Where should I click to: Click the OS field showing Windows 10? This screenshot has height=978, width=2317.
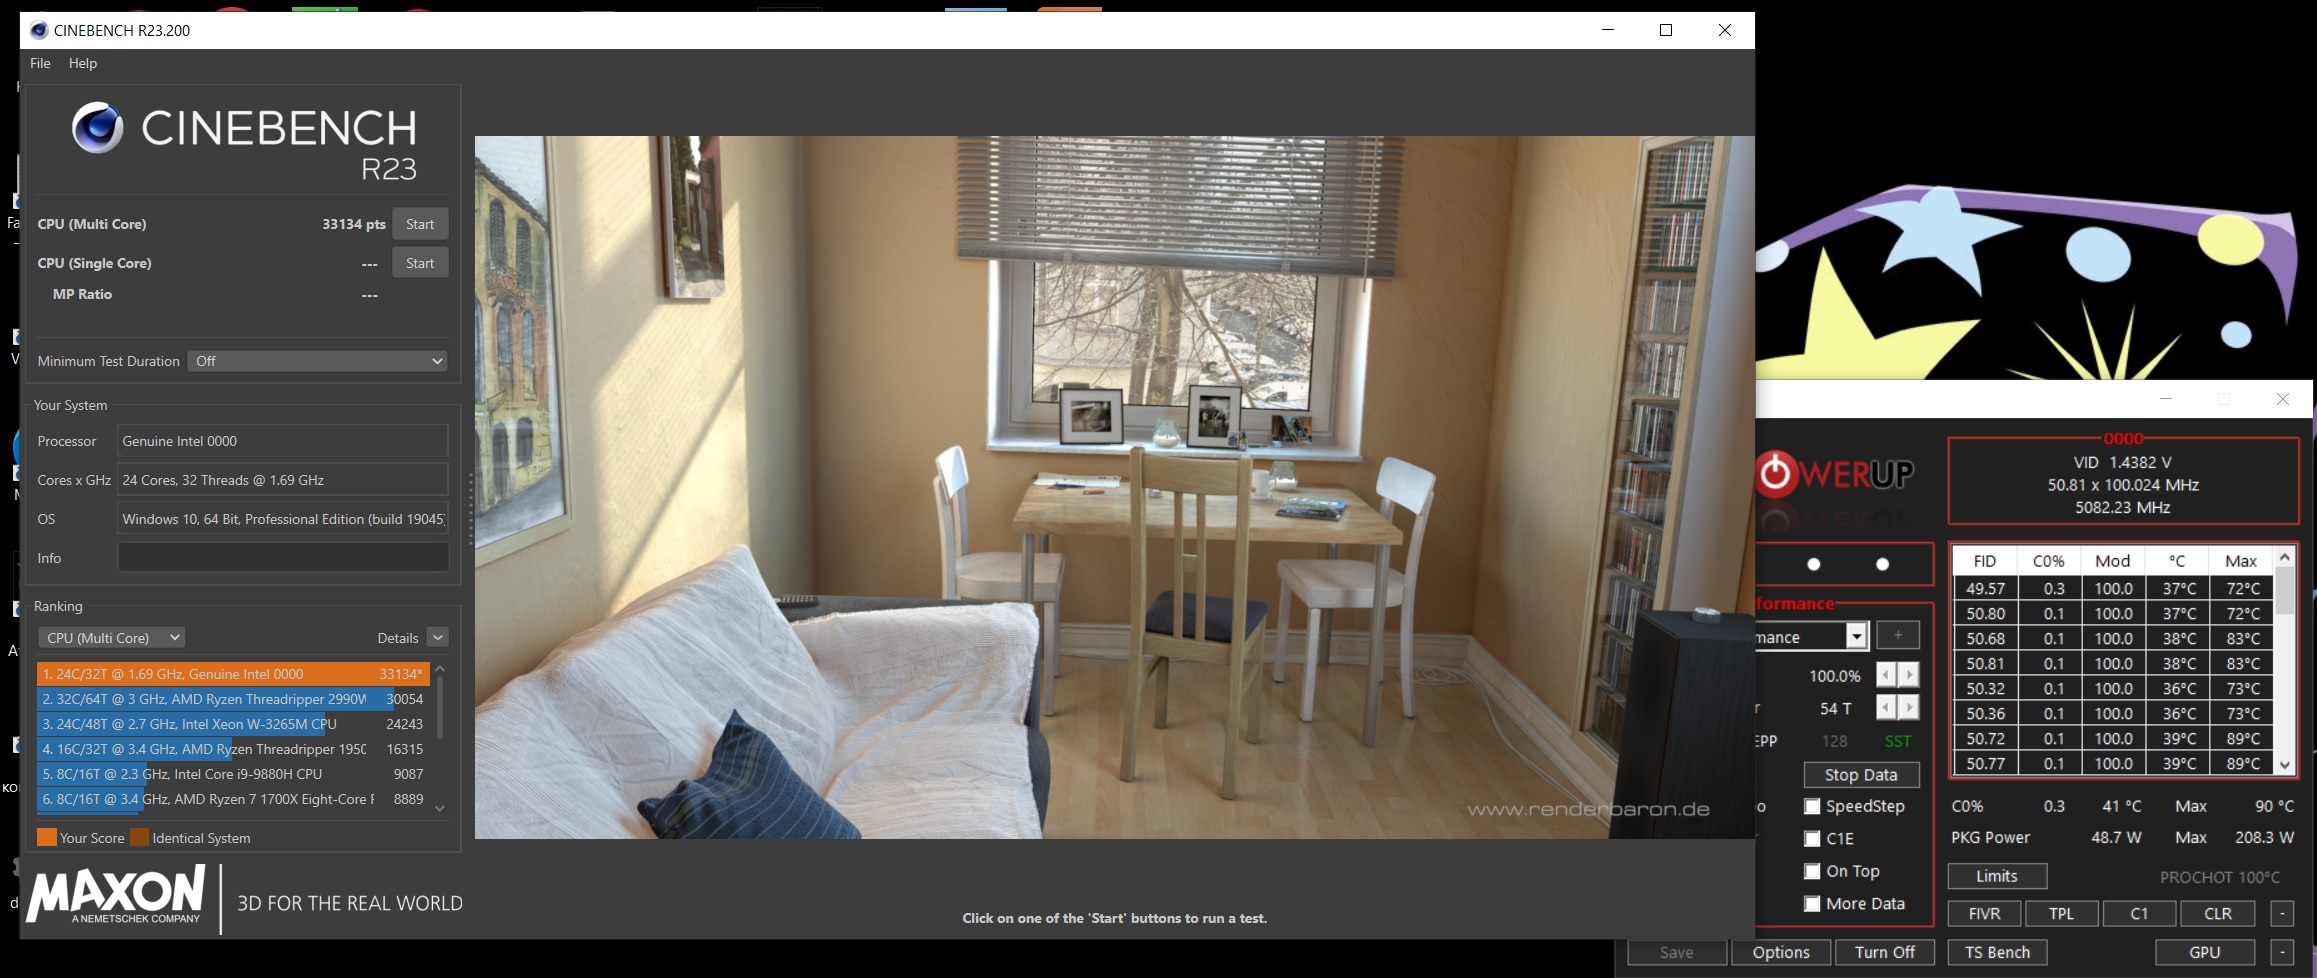point(283,519)
